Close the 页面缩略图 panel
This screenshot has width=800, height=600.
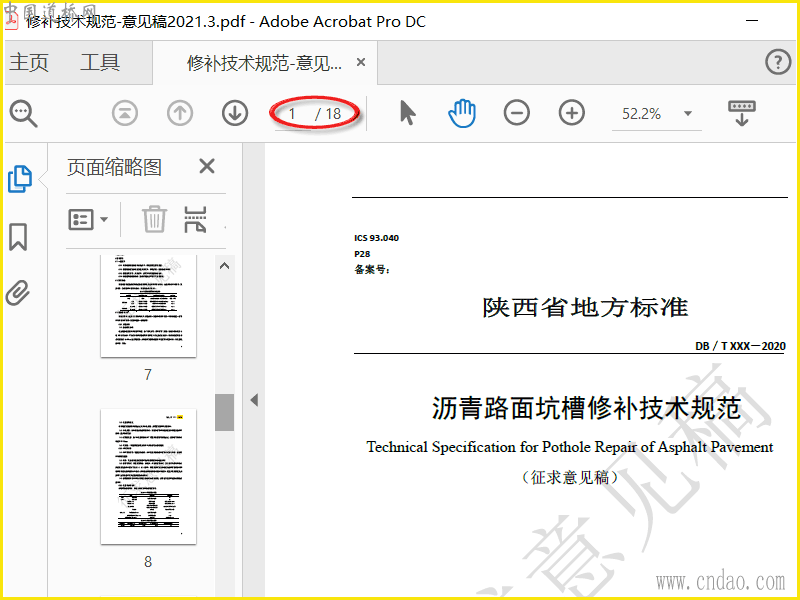(x=207, y=166)
